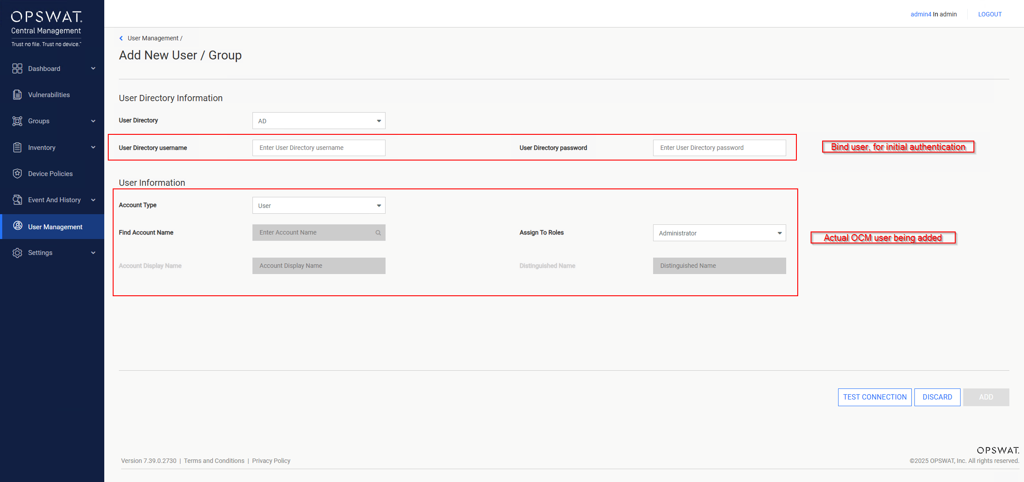Expand the Inventory menu chevron

point(93,148)
